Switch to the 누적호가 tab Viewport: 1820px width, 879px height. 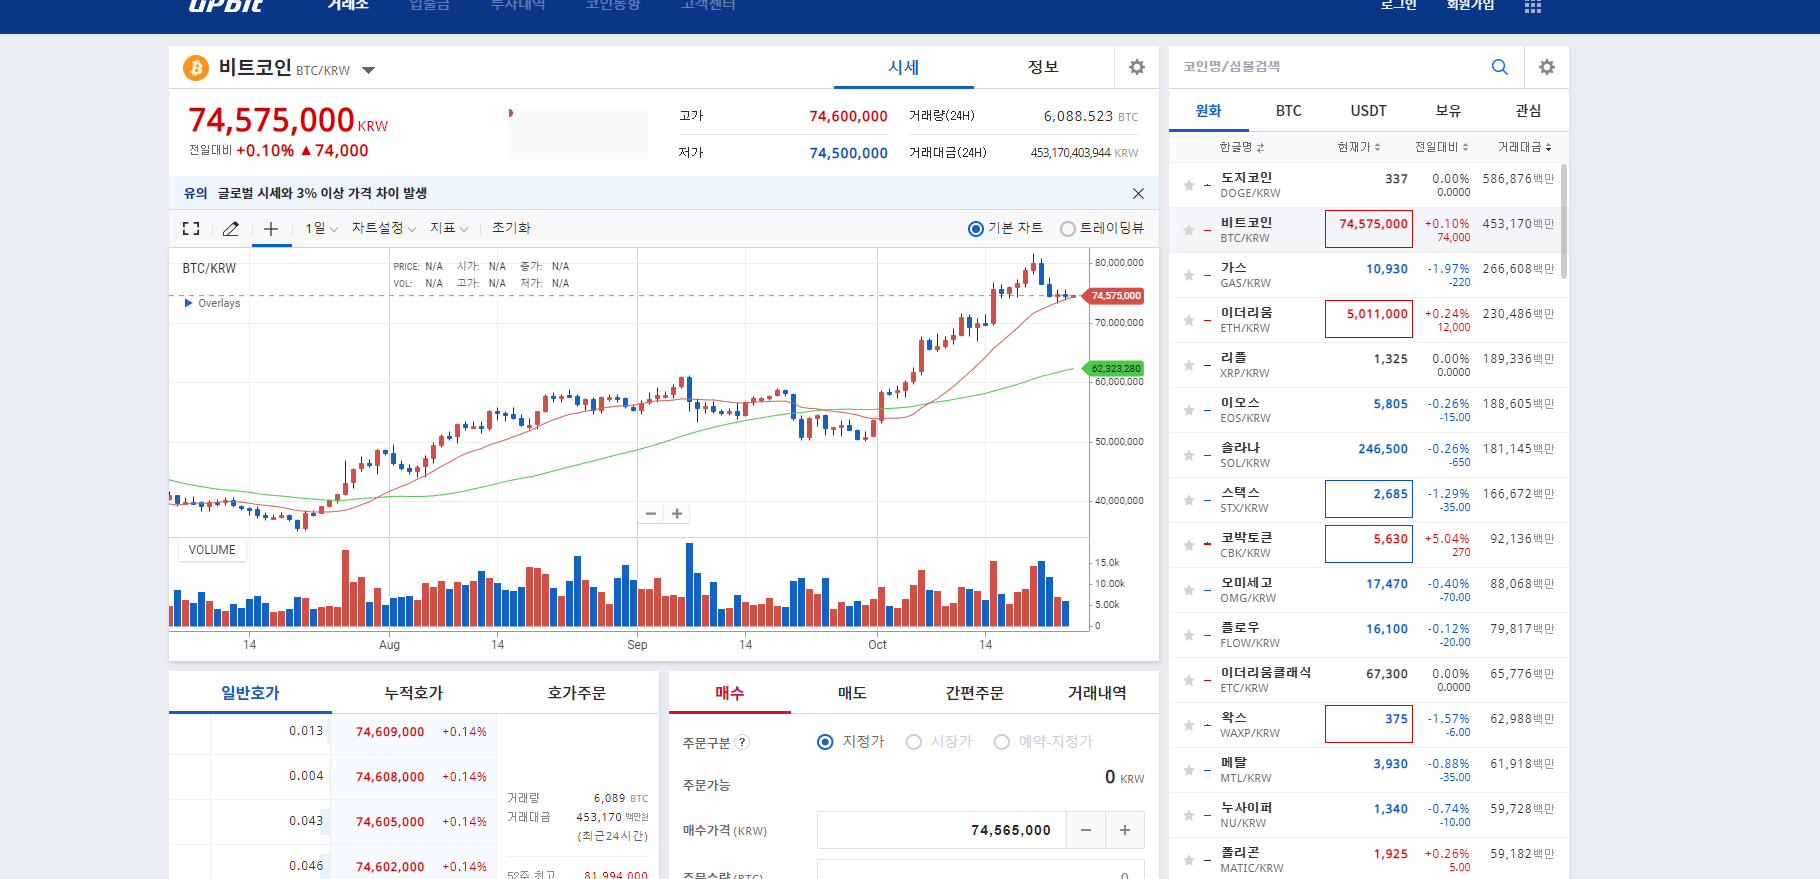(x=414, y=692)
